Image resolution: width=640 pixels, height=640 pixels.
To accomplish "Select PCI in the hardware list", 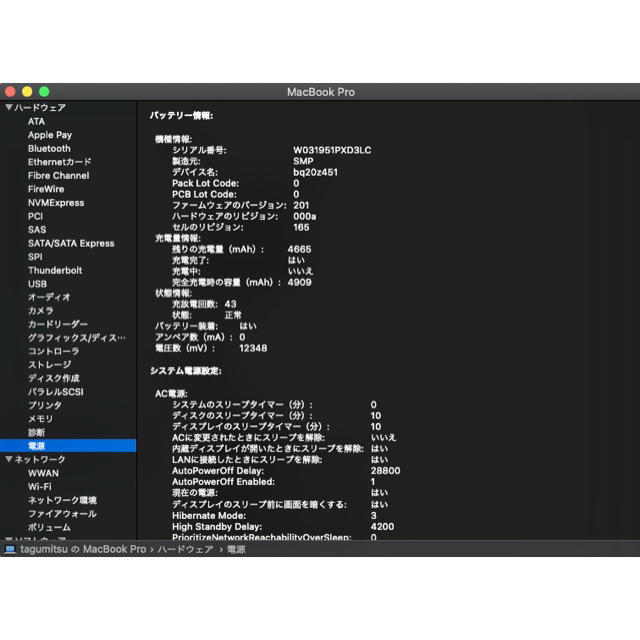I will coord(35,216).
